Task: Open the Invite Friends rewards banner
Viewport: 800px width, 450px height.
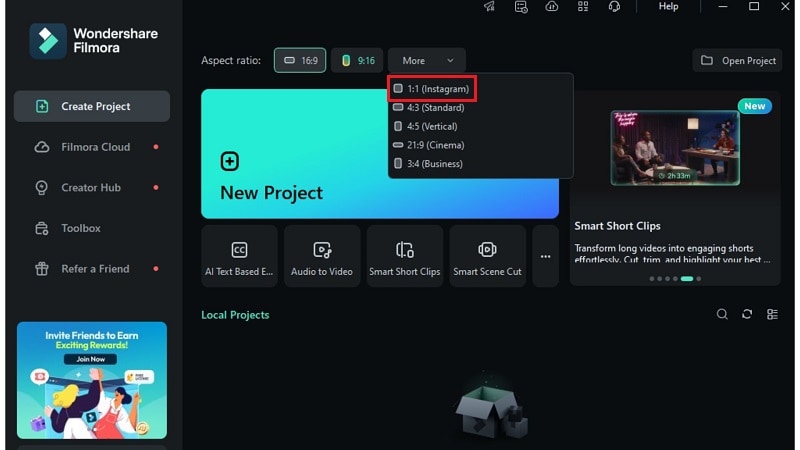Action: 92,380
